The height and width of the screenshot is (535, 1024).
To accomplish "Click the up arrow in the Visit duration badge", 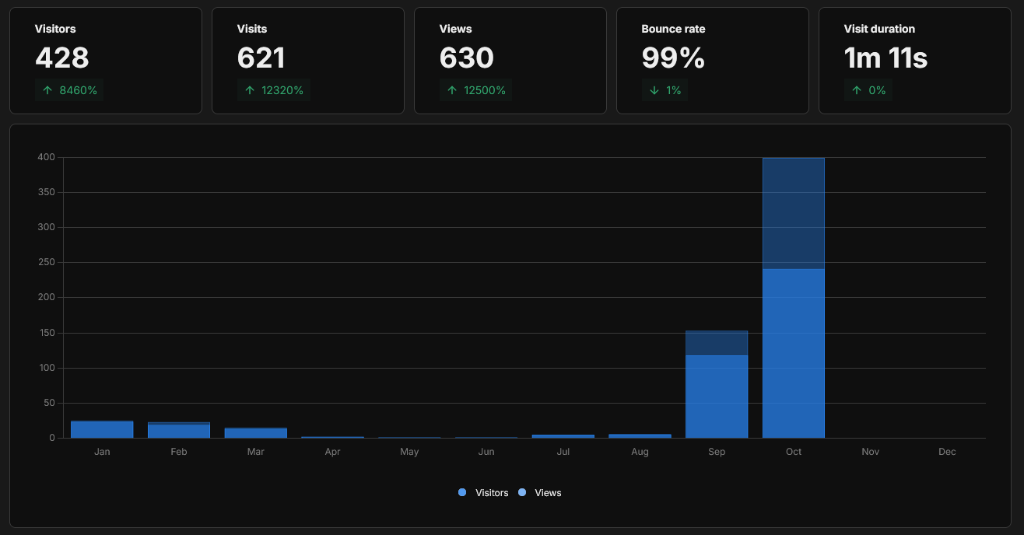I will 856,90.
